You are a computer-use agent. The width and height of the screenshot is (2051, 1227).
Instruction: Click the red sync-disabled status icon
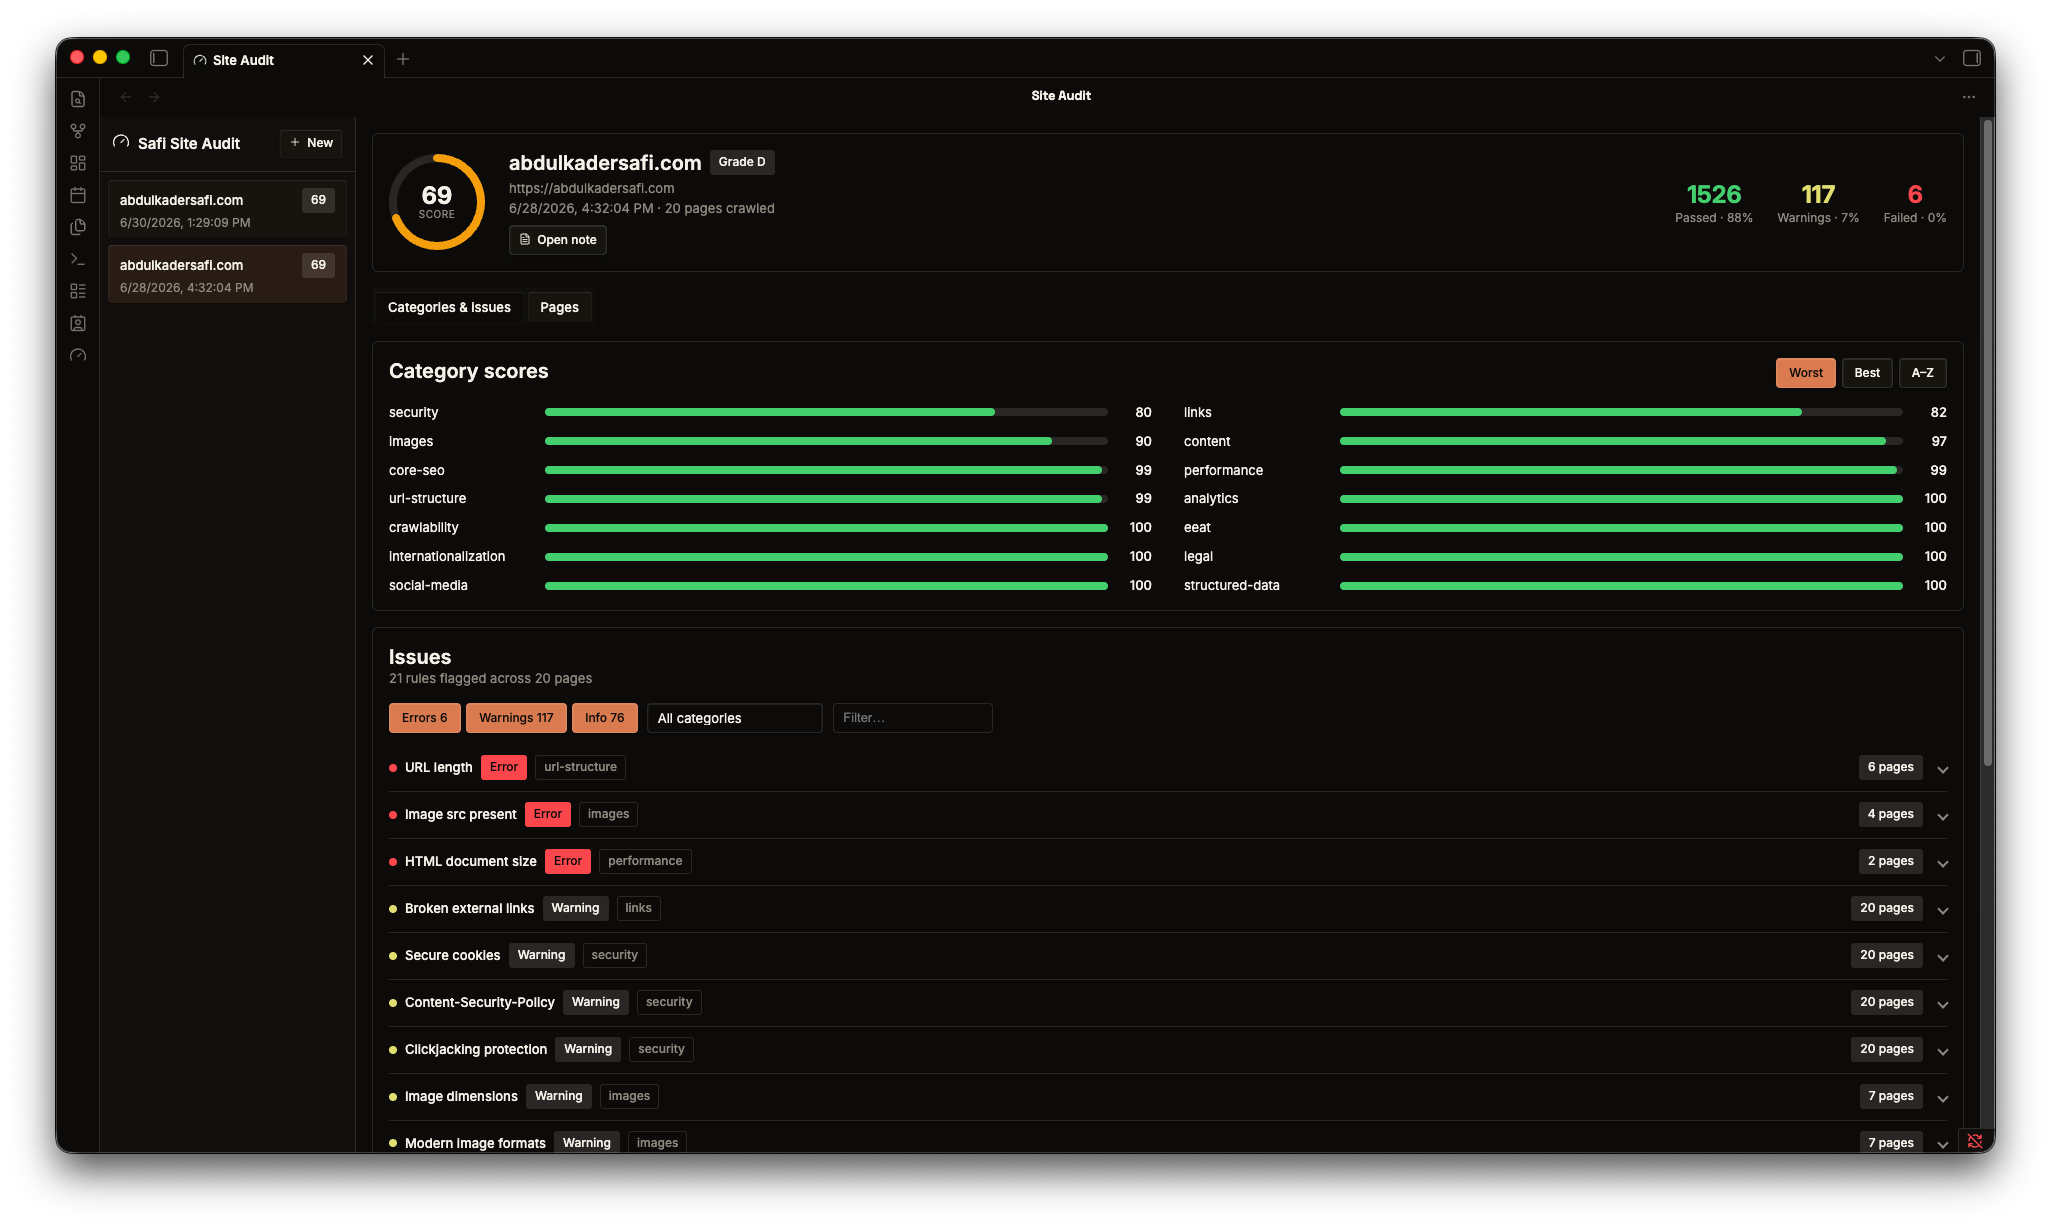tap(1975, 1141)
